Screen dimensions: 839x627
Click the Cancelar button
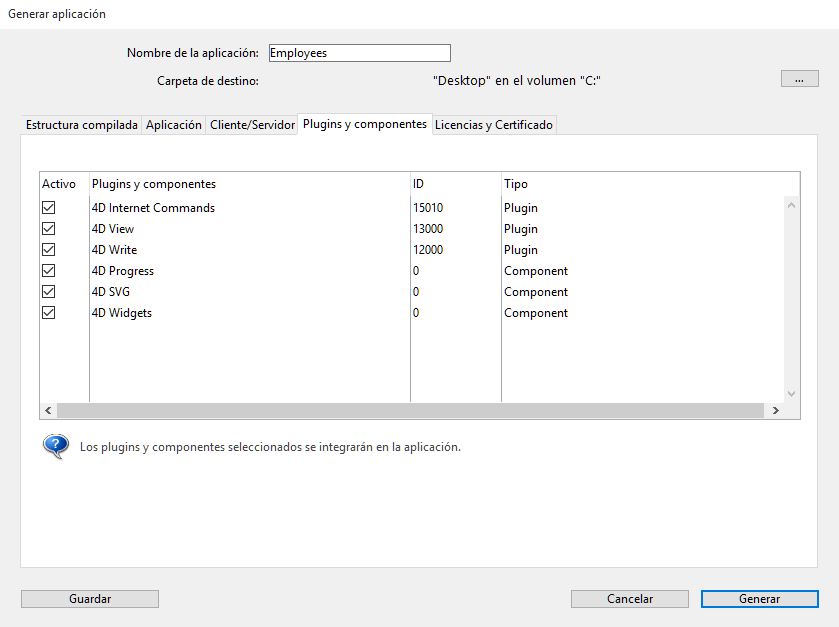[x=630, y=599]
